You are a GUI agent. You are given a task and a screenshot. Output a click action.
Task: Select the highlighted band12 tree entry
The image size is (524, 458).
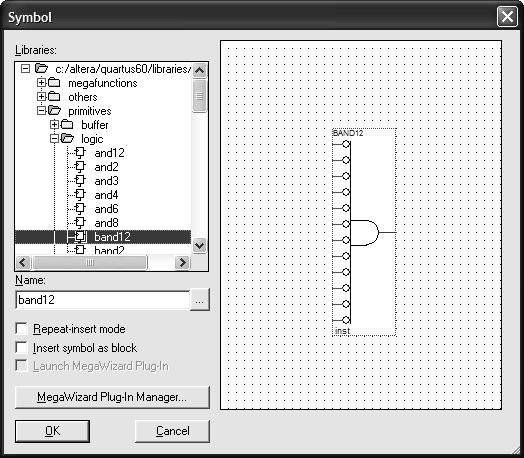(x=103, y=237)
